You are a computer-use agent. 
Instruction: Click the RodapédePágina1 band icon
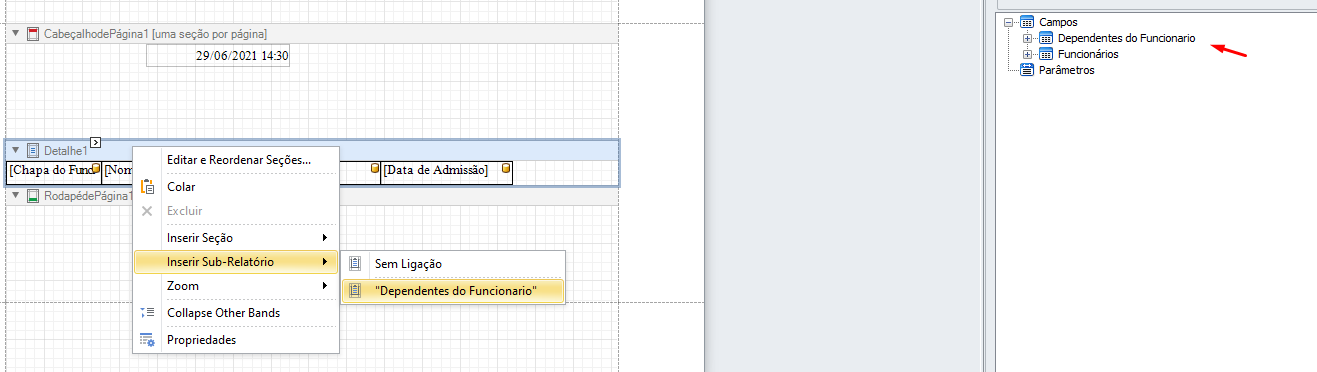(33, 196)
